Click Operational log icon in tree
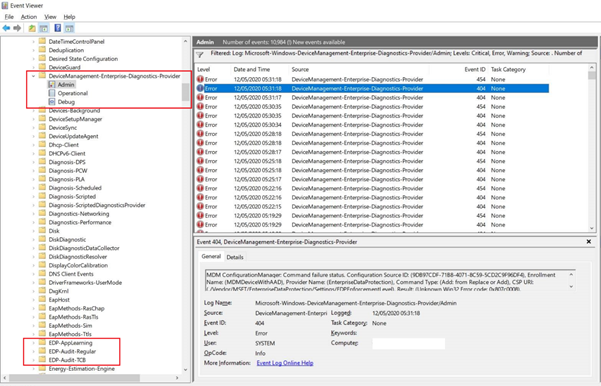The image size is (601, 386). [52, 93]
